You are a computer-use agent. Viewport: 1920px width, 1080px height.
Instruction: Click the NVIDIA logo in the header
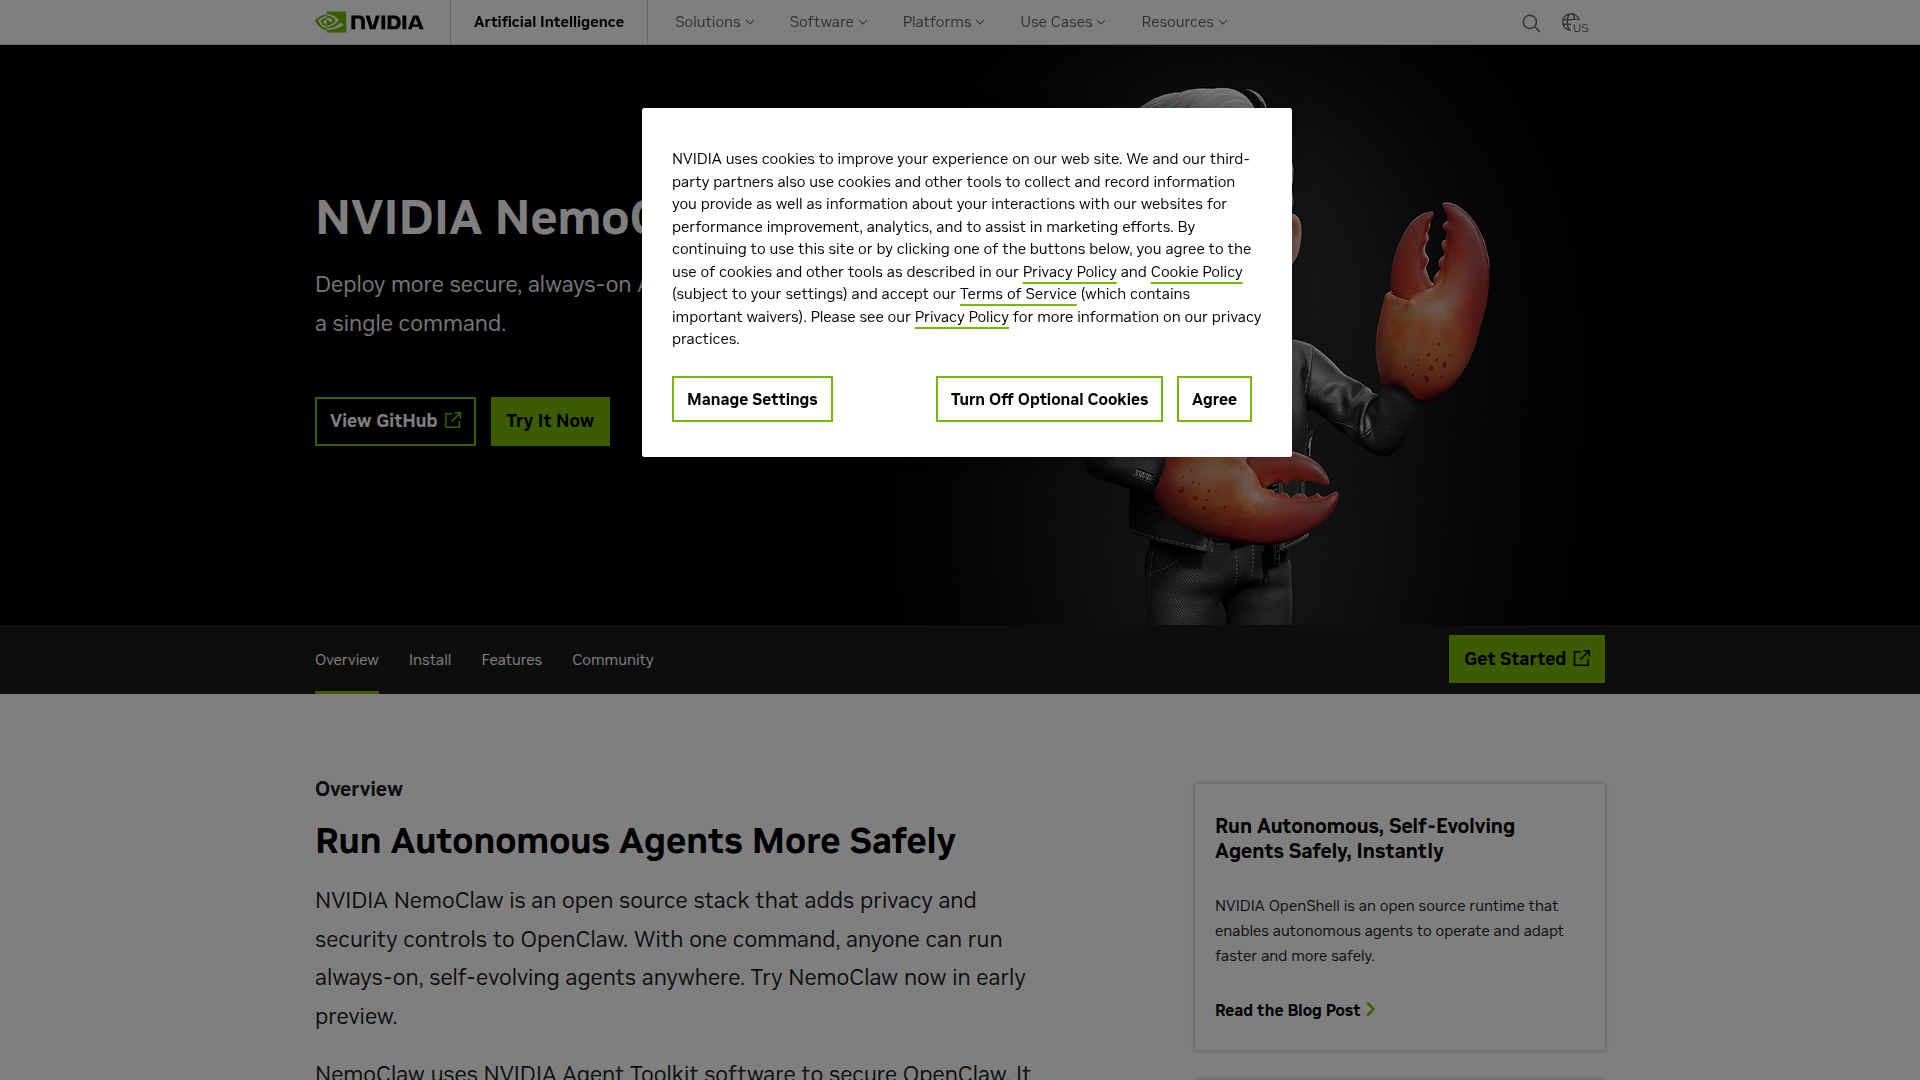[x=369, y=22]
